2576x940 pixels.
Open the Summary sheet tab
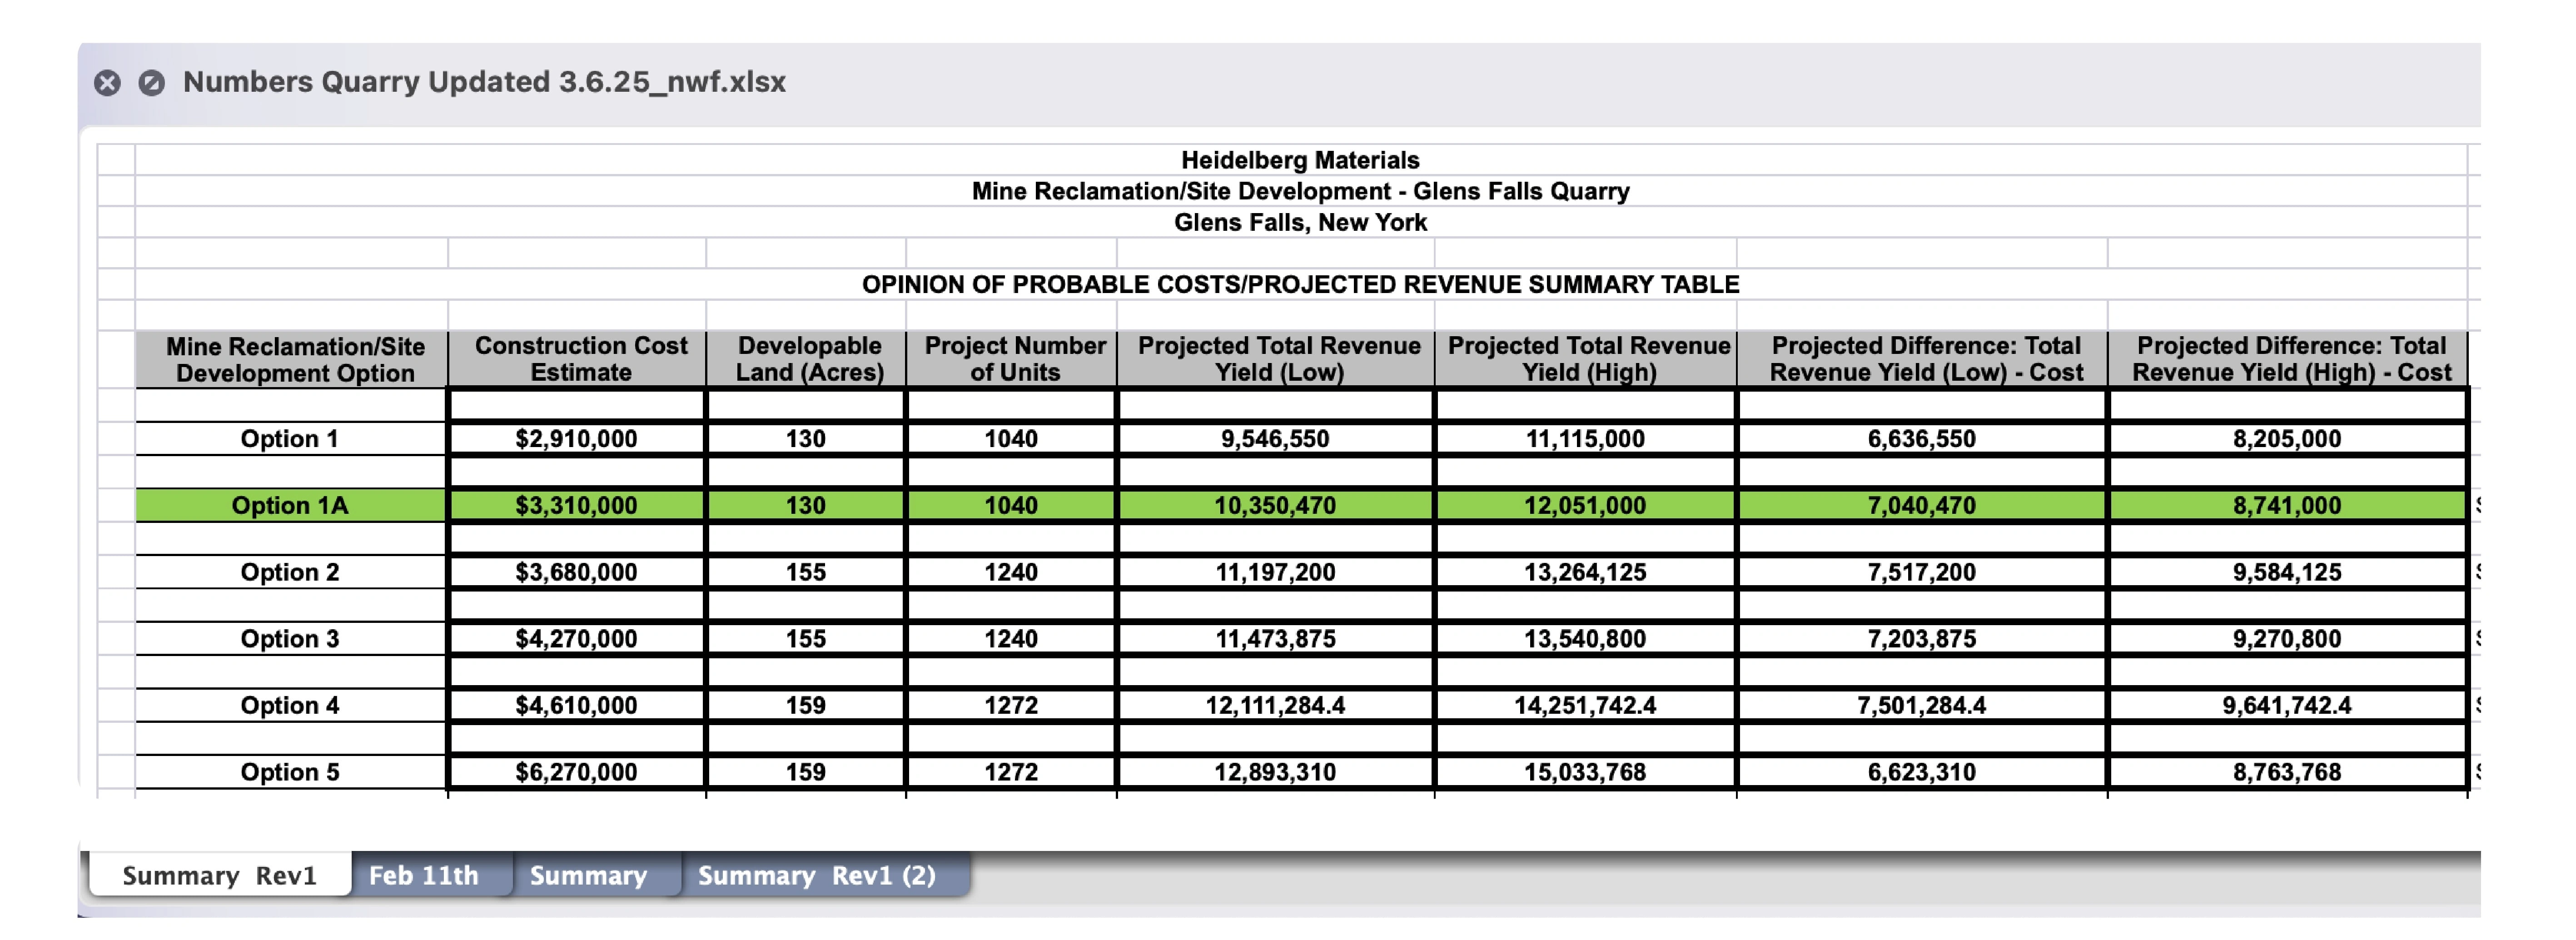(588, 876)
